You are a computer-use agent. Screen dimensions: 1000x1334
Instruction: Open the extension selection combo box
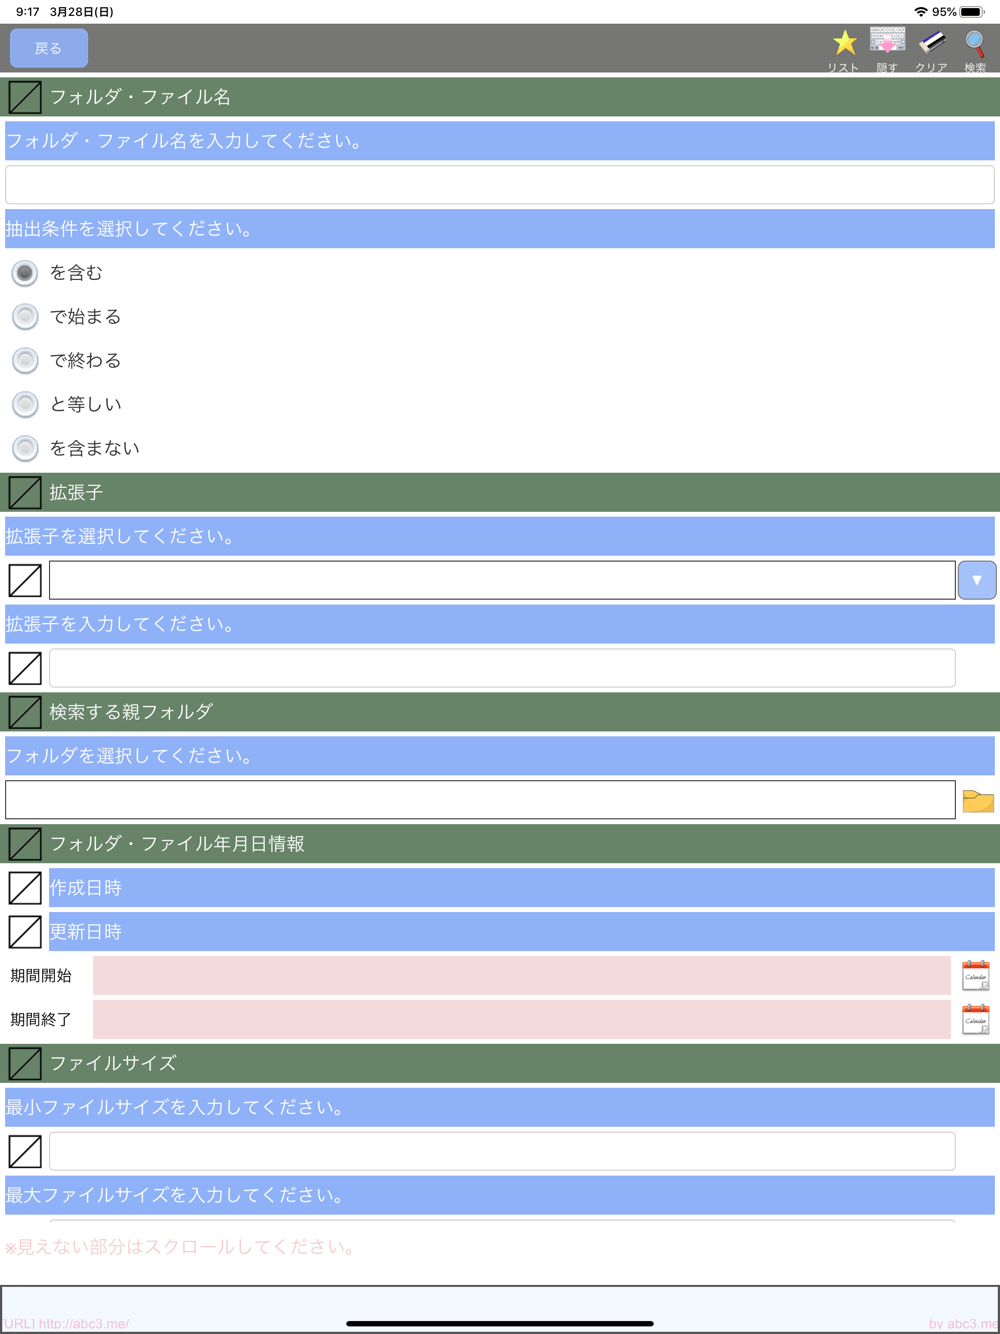502,580
